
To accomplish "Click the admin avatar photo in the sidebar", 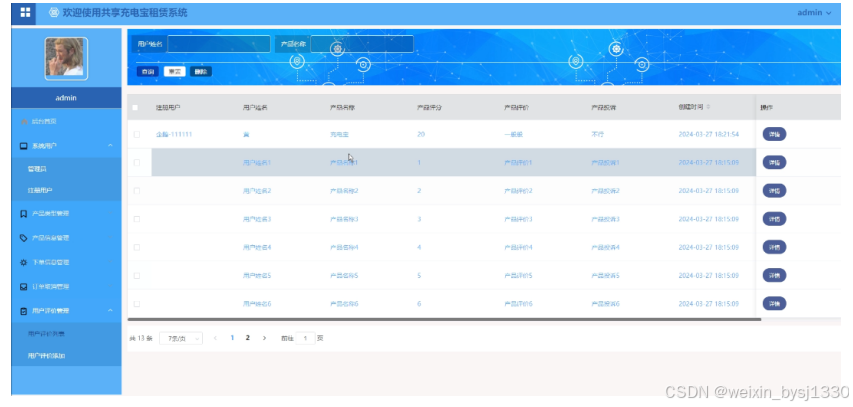I will (66, 59).
